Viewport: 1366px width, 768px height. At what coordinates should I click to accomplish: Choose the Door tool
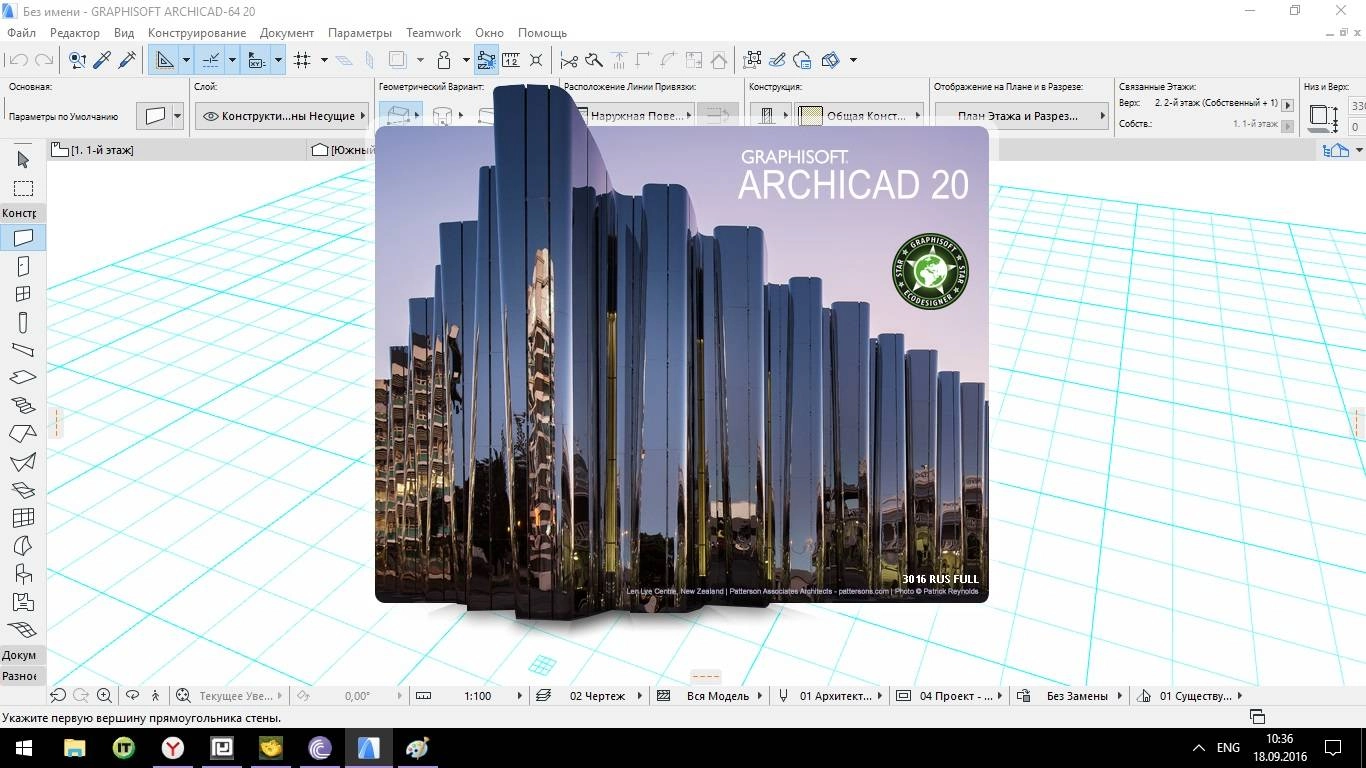pyautogui.click(x=23, y=266)
